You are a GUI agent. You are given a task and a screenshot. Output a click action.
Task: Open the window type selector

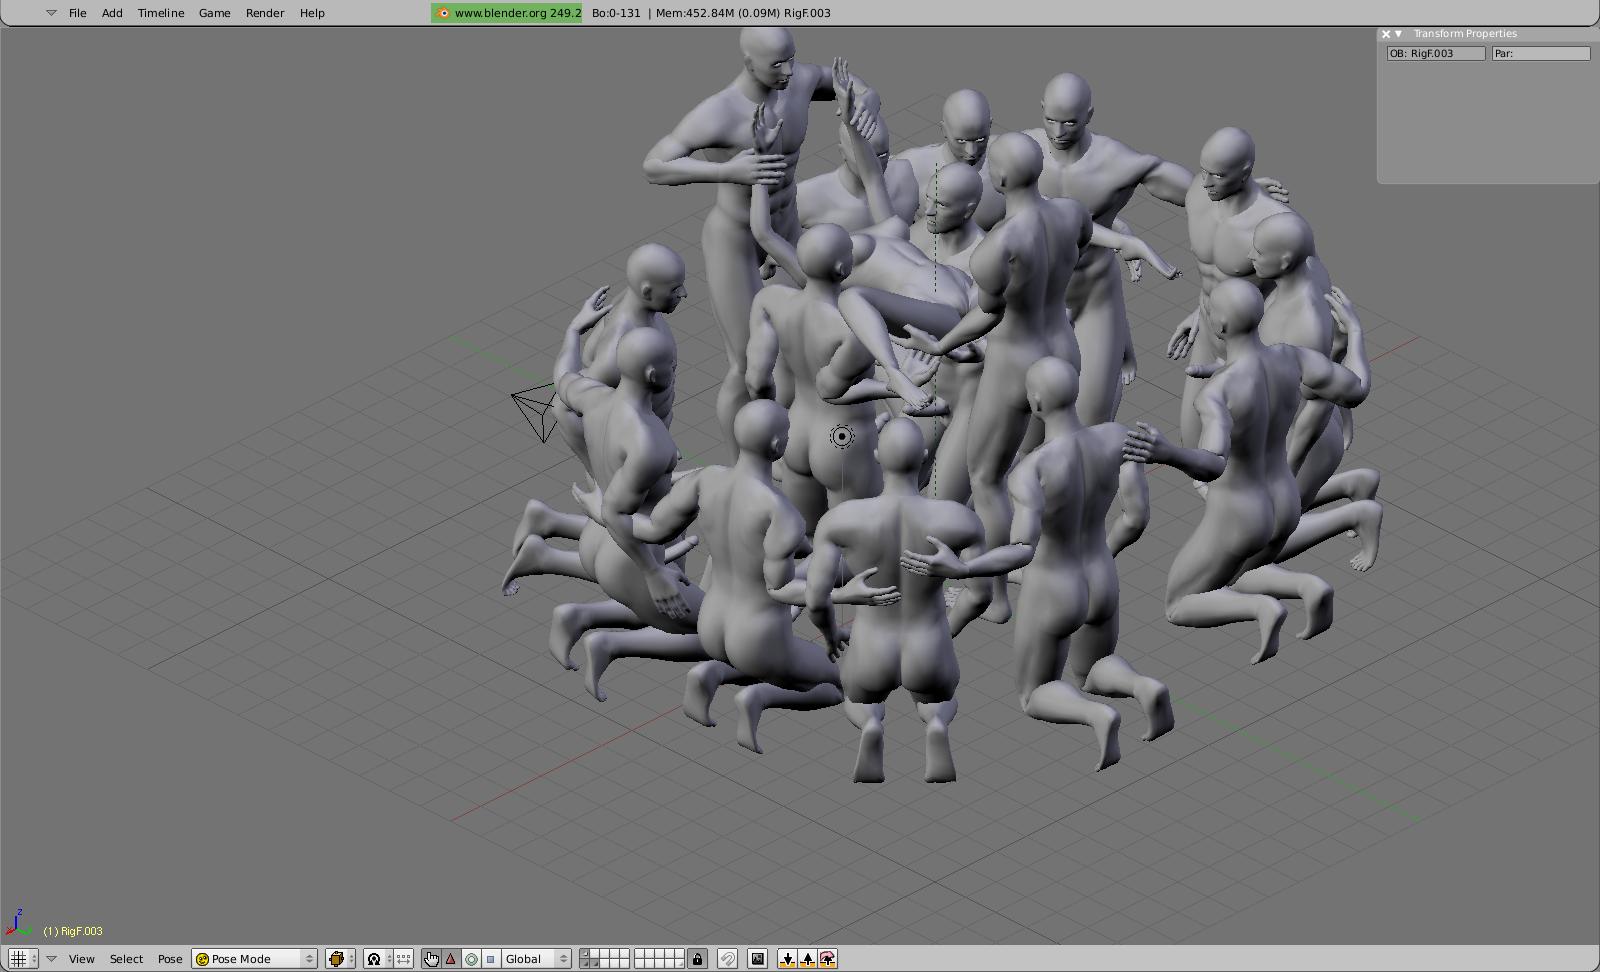coord(23,959)
